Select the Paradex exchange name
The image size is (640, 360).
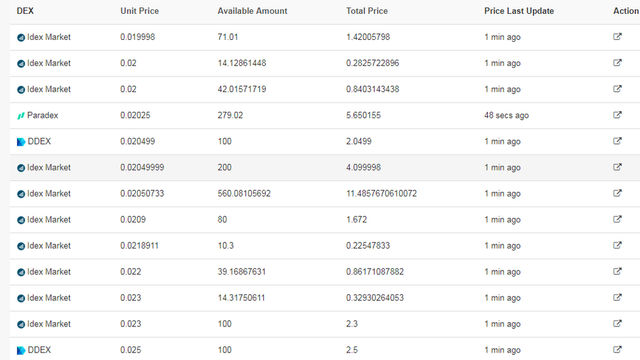tap(42, 115)
